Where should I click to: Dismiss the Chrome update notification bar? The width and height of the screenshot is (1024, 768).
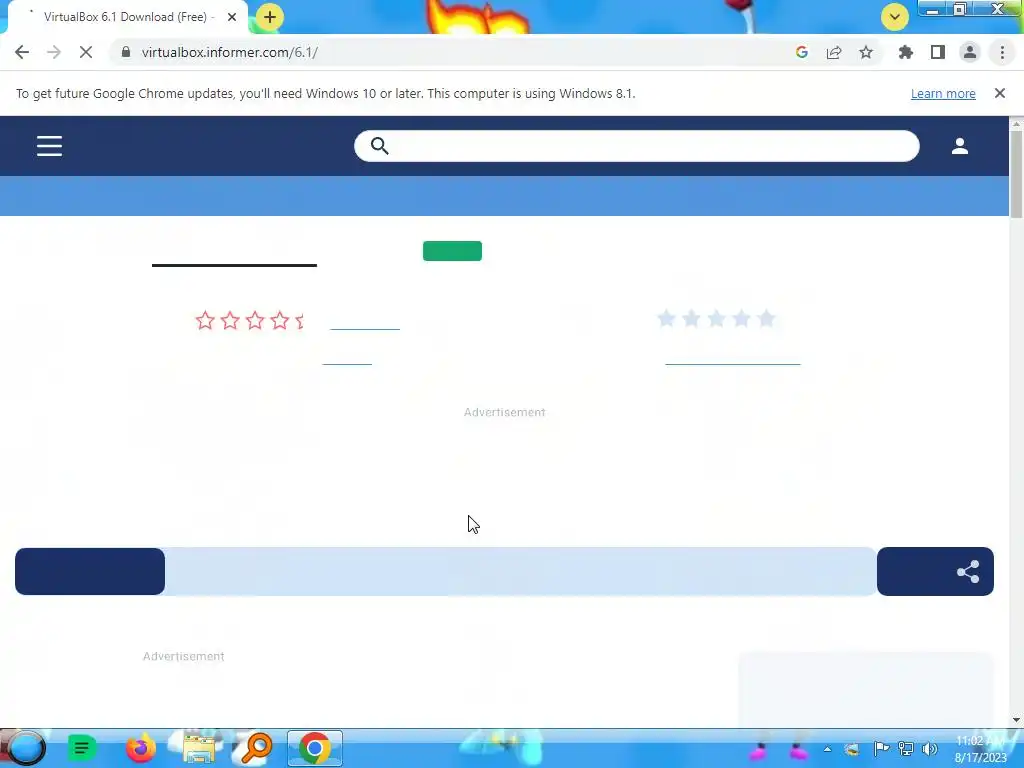click(x=1000, y=93)
